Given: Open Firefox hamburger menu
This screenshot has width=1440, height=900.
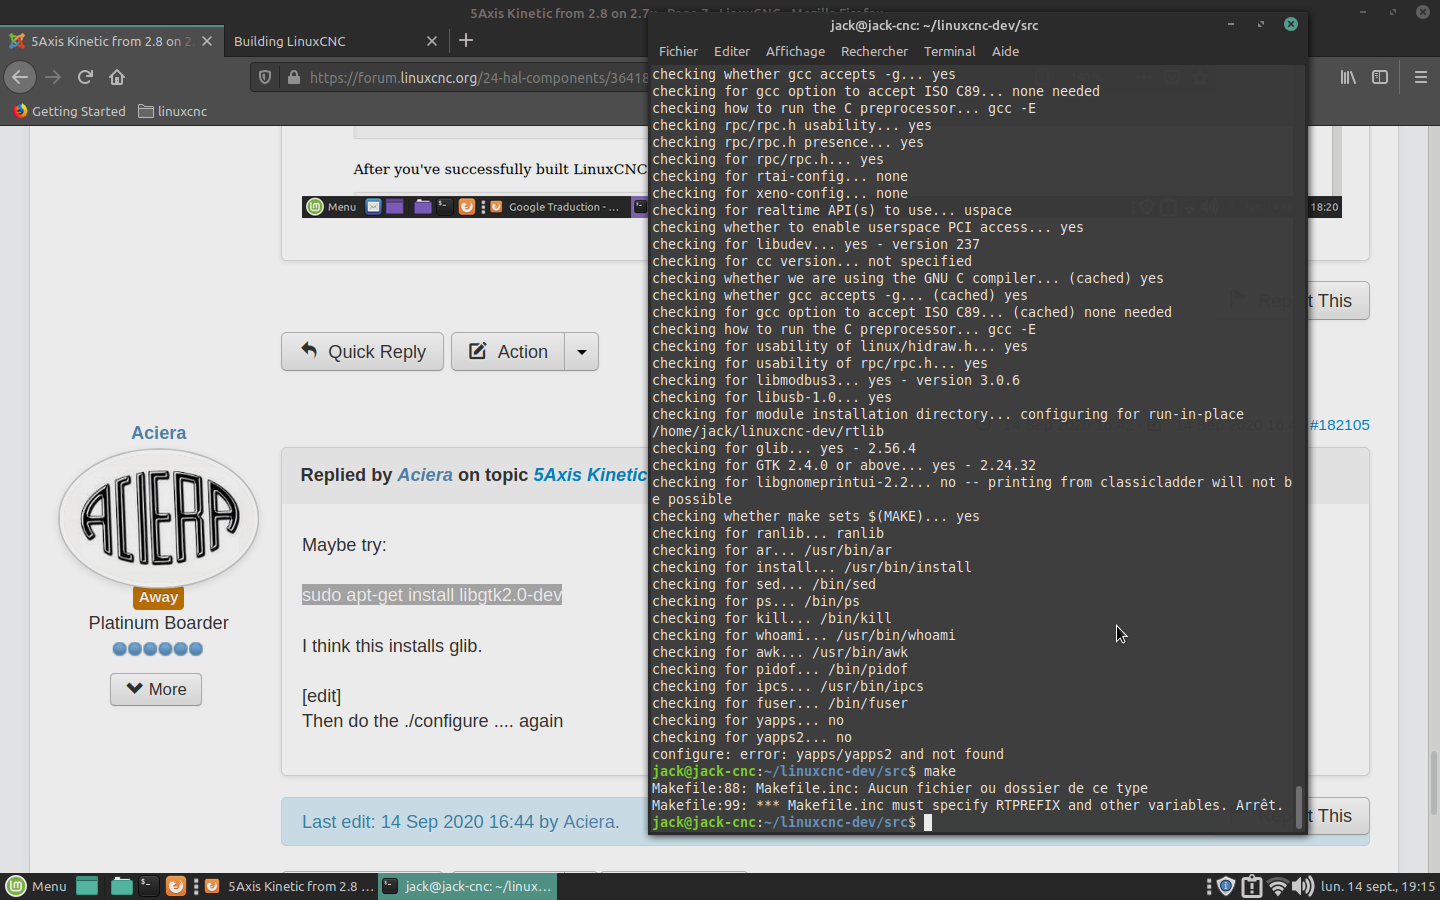Looking at the screenshot, I should pos(1420,77).
